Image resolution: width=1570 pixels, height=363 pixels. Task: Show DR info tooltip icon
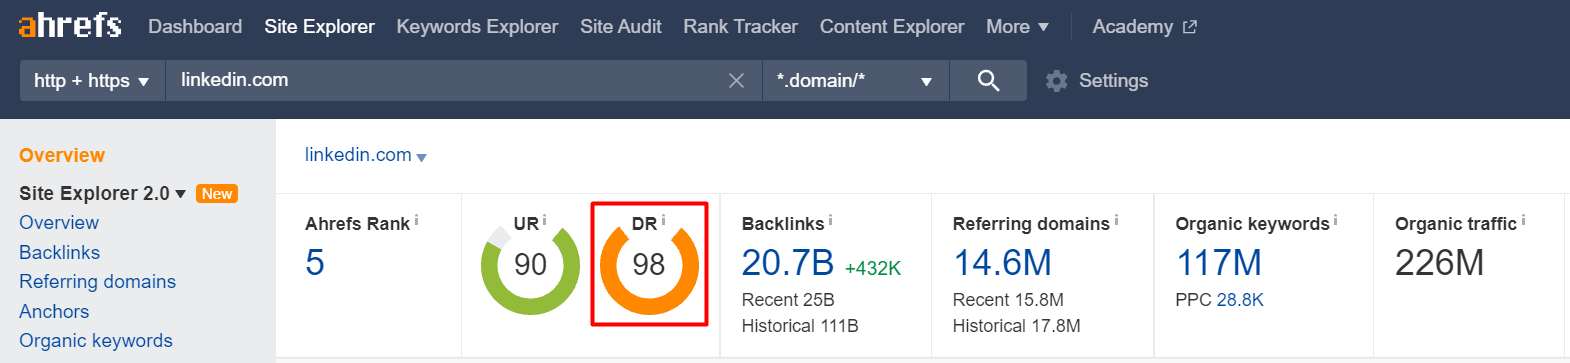pos(663,220)
